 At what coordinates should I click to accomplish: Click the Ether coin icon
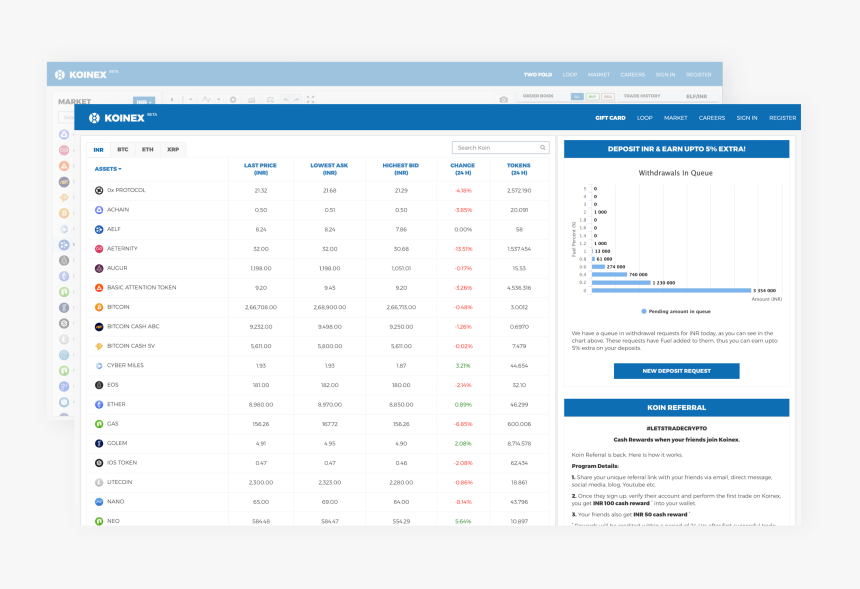[x=99, y=404]
